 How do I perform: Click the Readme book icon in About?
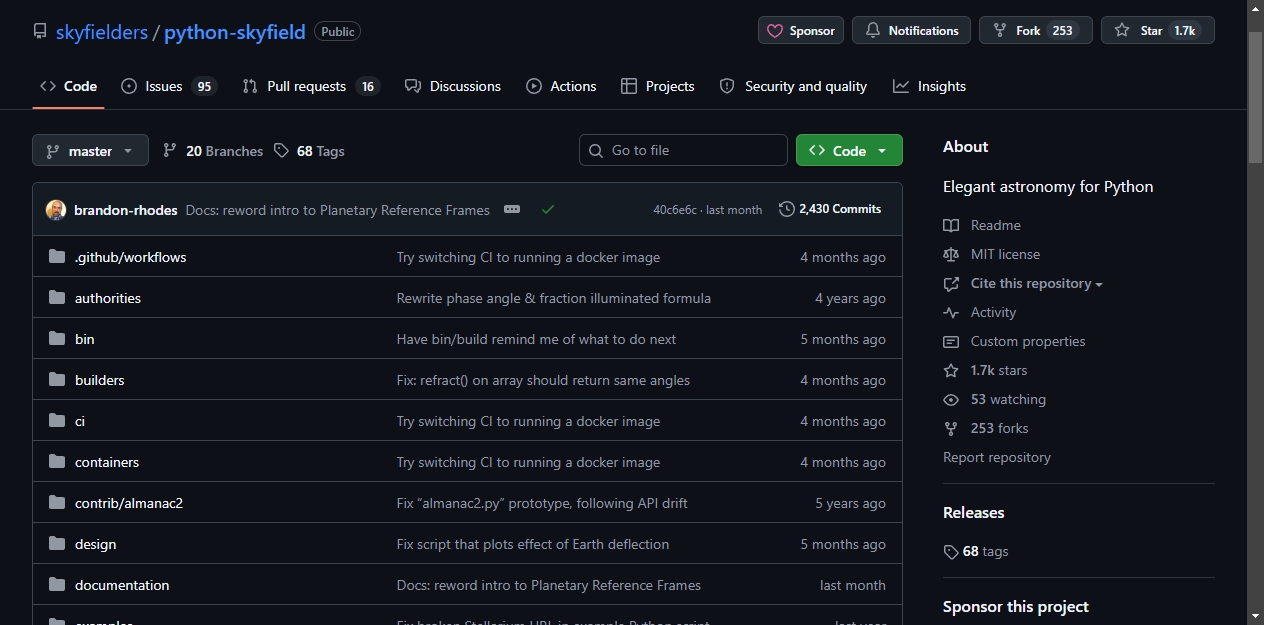point(951,225)
